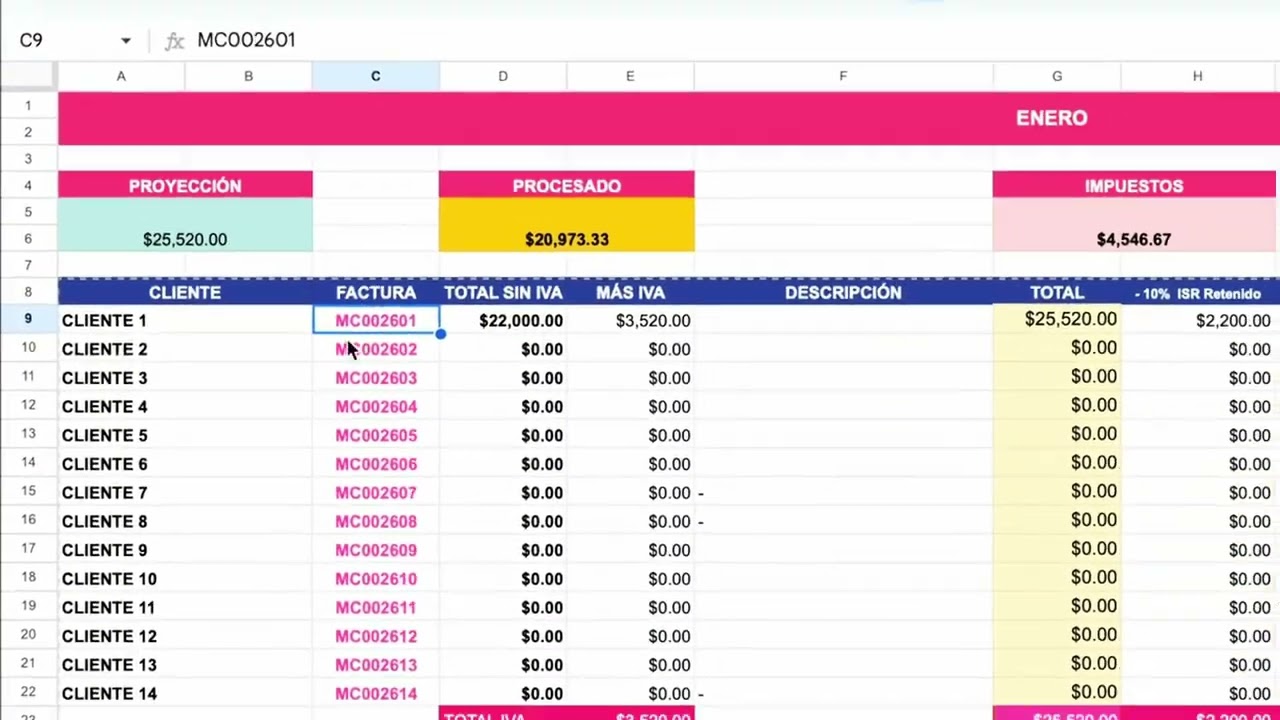Open the name box dropdown arrow

pyautogui.click(x=126, y=40)
